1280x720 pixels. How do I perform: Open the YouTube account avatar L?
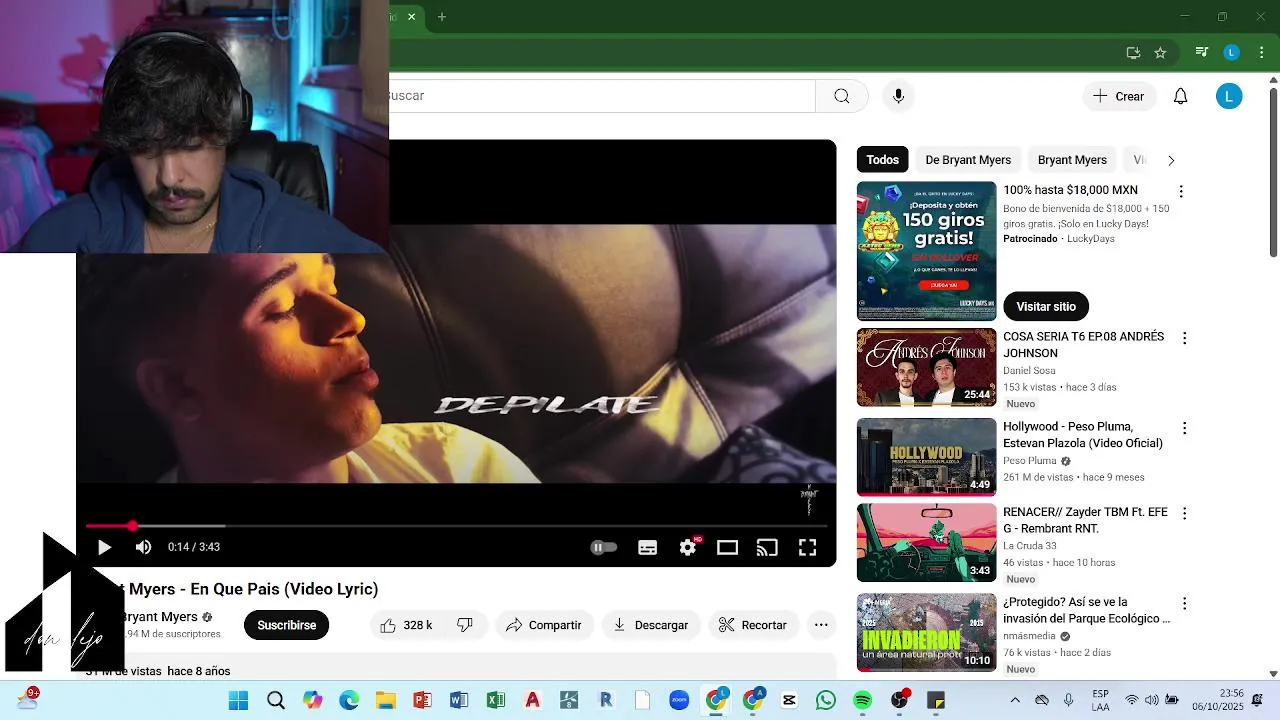(1229, 96)
